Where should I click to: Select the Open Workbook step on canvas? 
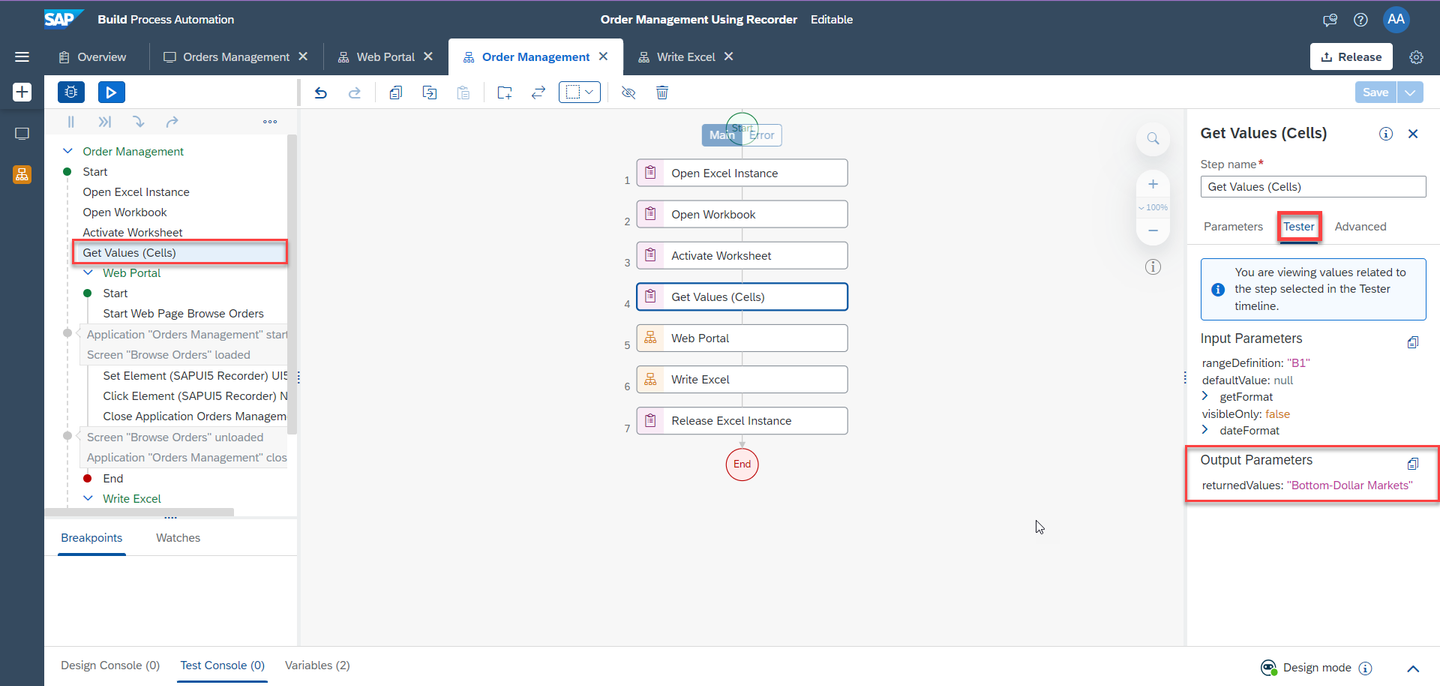(x=742, y=214)
